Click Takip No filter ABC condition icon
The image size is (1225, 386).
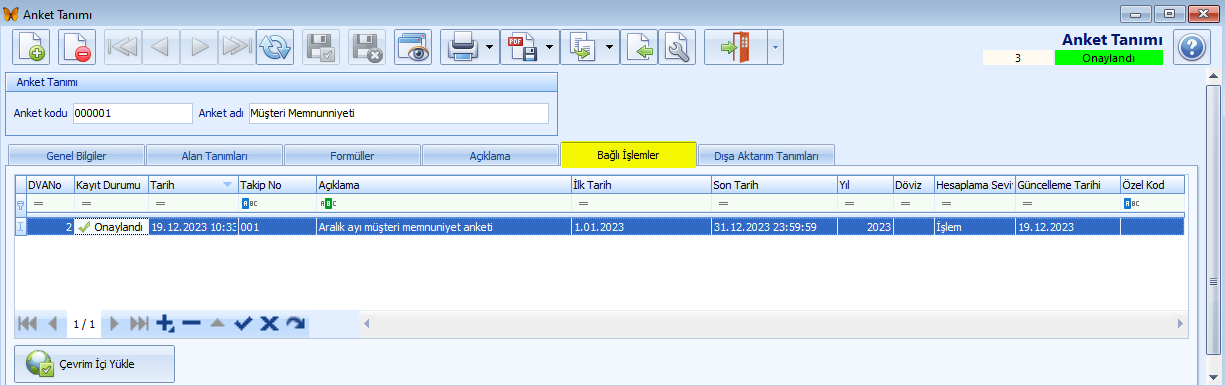pyautogui.click(x=248, y=203)
